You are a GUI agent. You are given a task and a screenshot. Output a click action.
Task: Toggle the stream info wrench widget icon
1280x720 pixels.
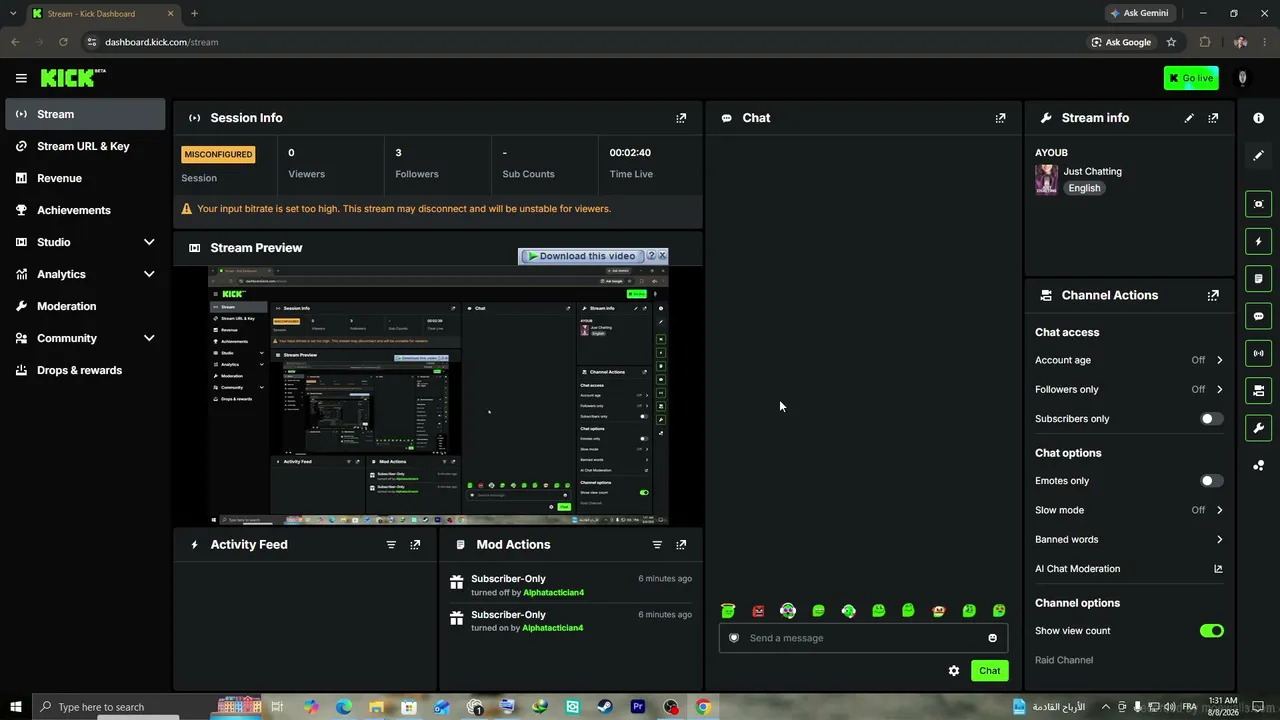pos(1258,428)
